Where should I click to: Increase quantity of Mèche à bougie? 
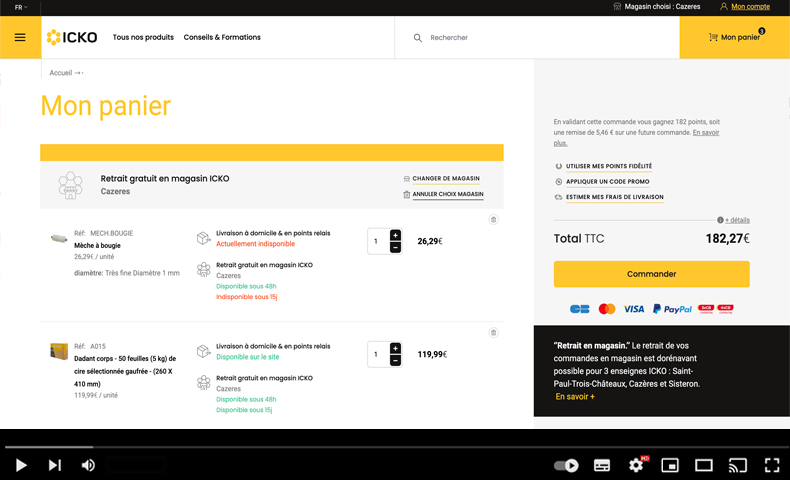pos(396,235)
